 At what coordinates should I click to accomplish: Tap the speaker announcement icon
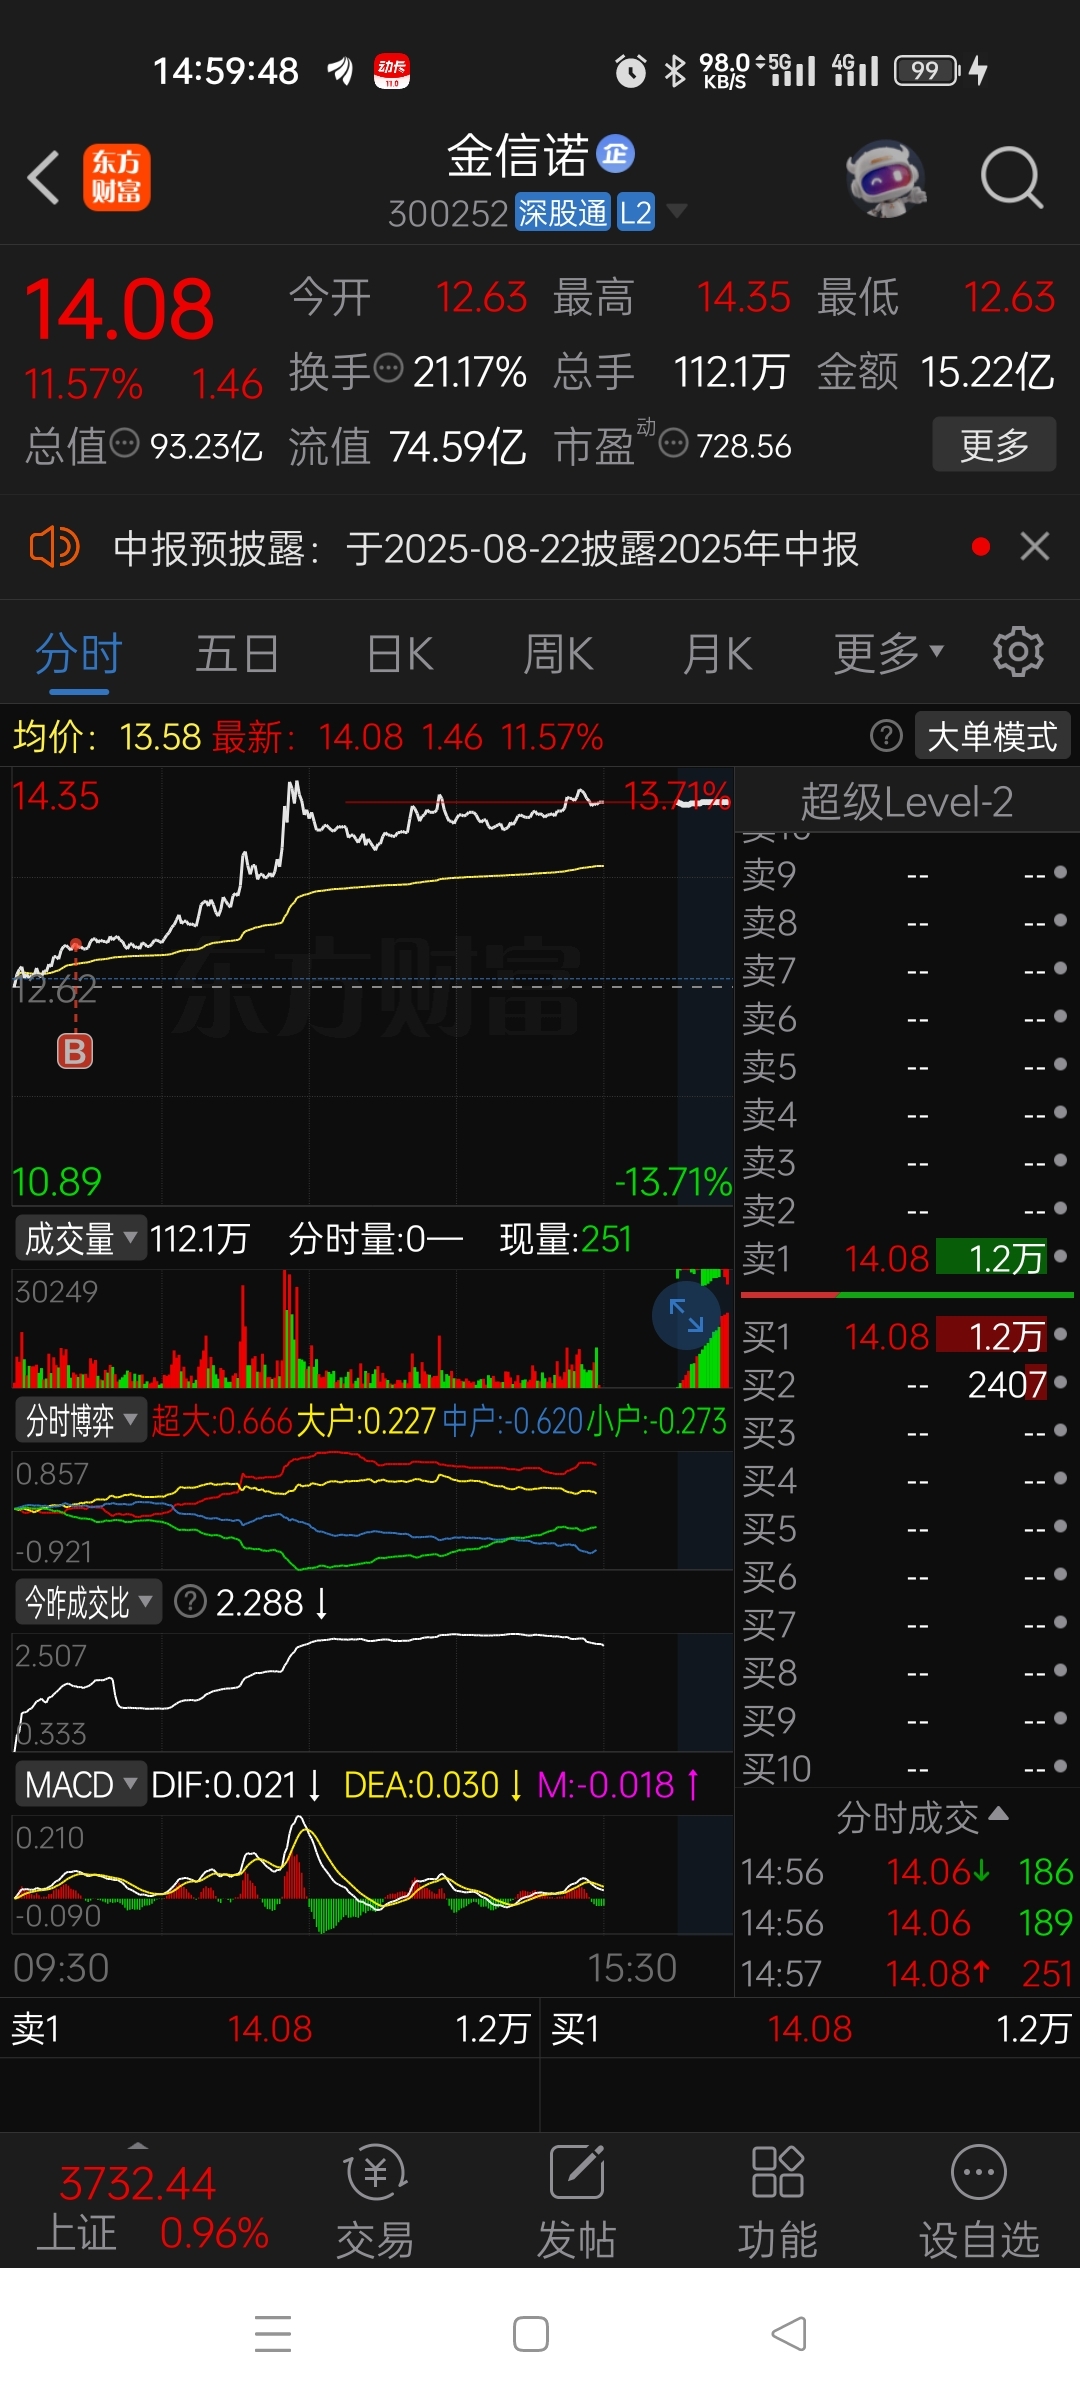tap(54, 548)
